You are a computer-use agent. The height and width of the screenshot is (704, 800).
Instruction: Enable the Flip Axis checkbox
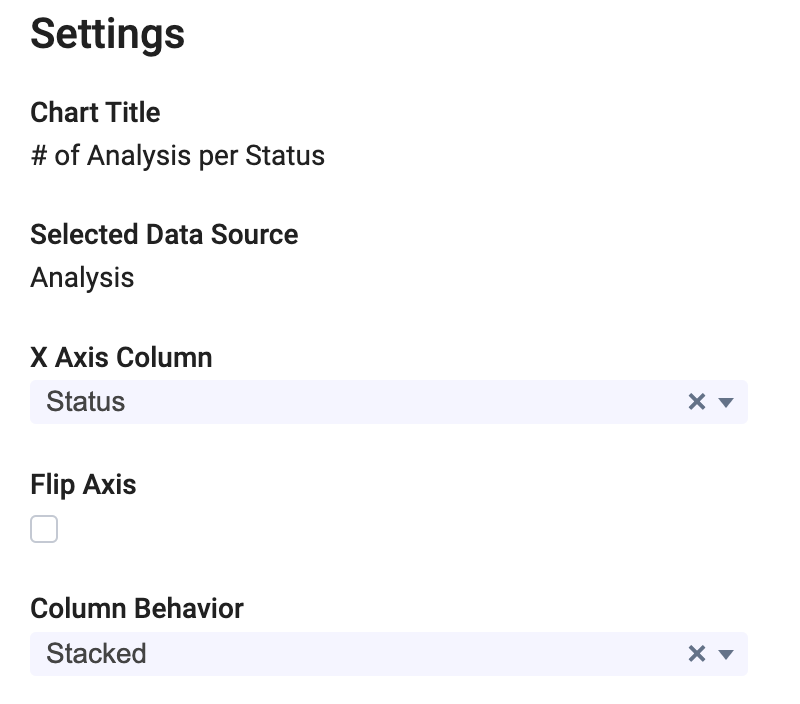point(44,529)
